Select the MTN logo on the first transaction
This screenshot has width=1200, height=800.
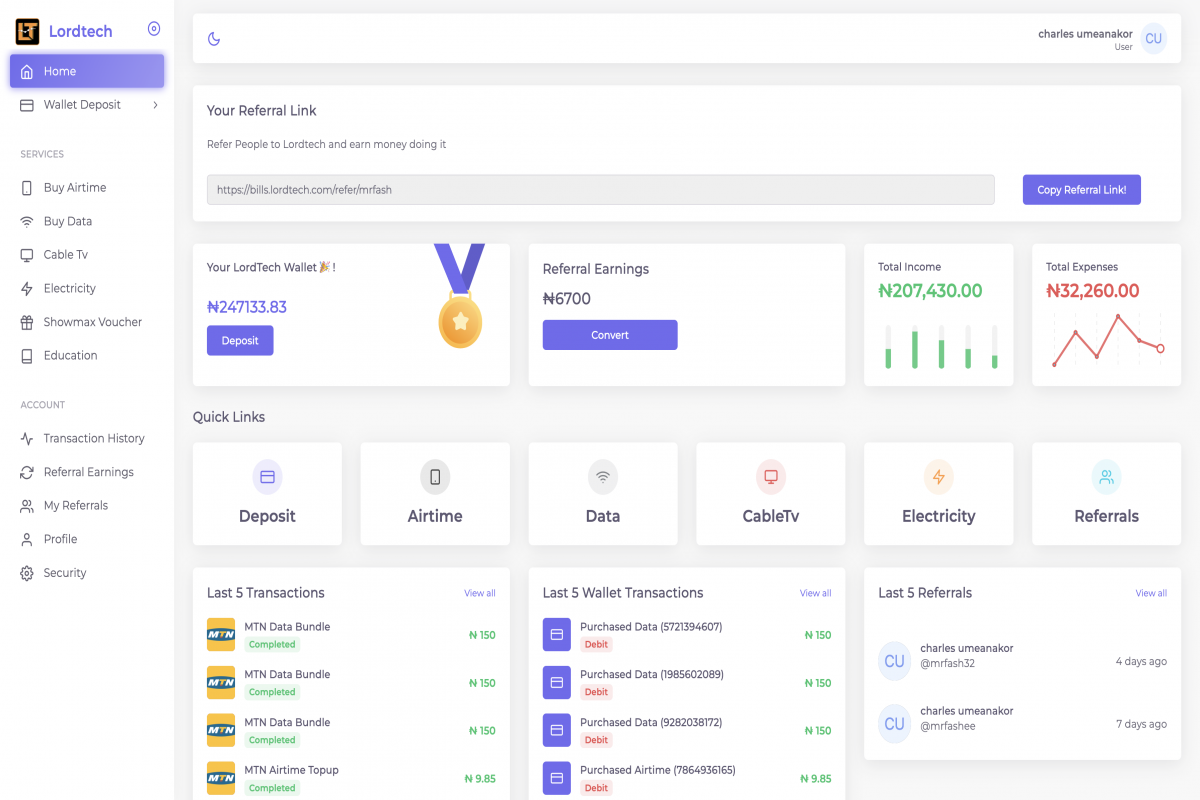[220, 634]
